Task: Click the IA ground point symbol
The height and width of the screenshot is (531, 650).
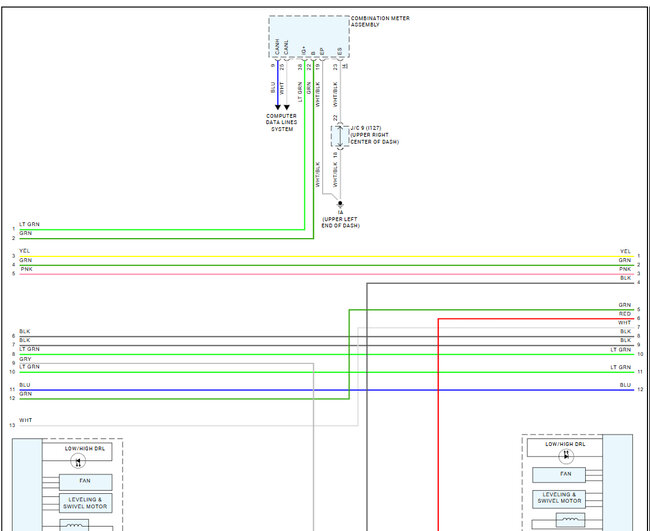Action: click(x=340, y=204)
